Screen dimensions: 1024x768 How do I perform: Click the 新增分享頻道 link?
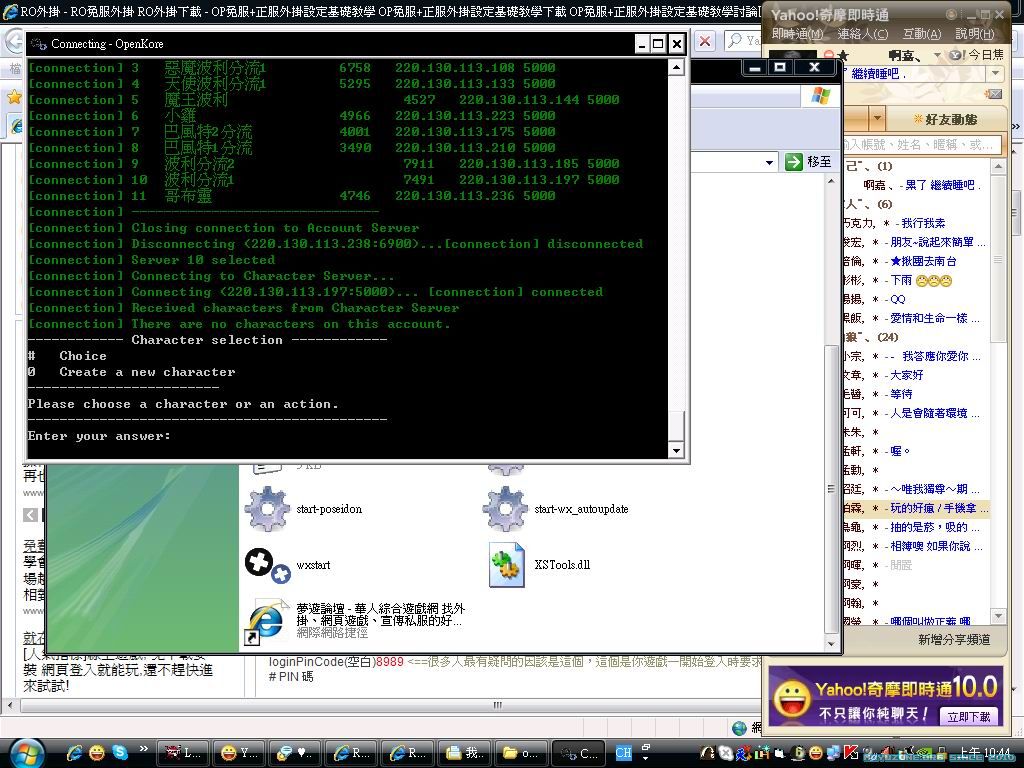tap(954, 640)
